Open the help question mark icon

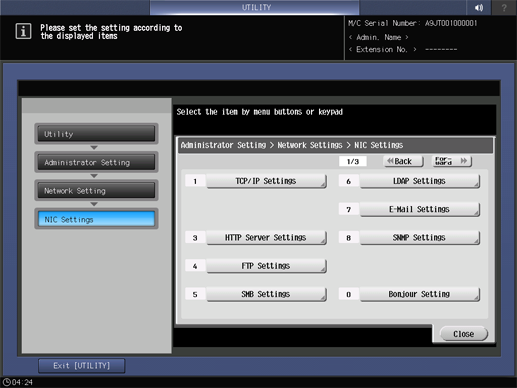pyautogui.click(x=504, y=7)
